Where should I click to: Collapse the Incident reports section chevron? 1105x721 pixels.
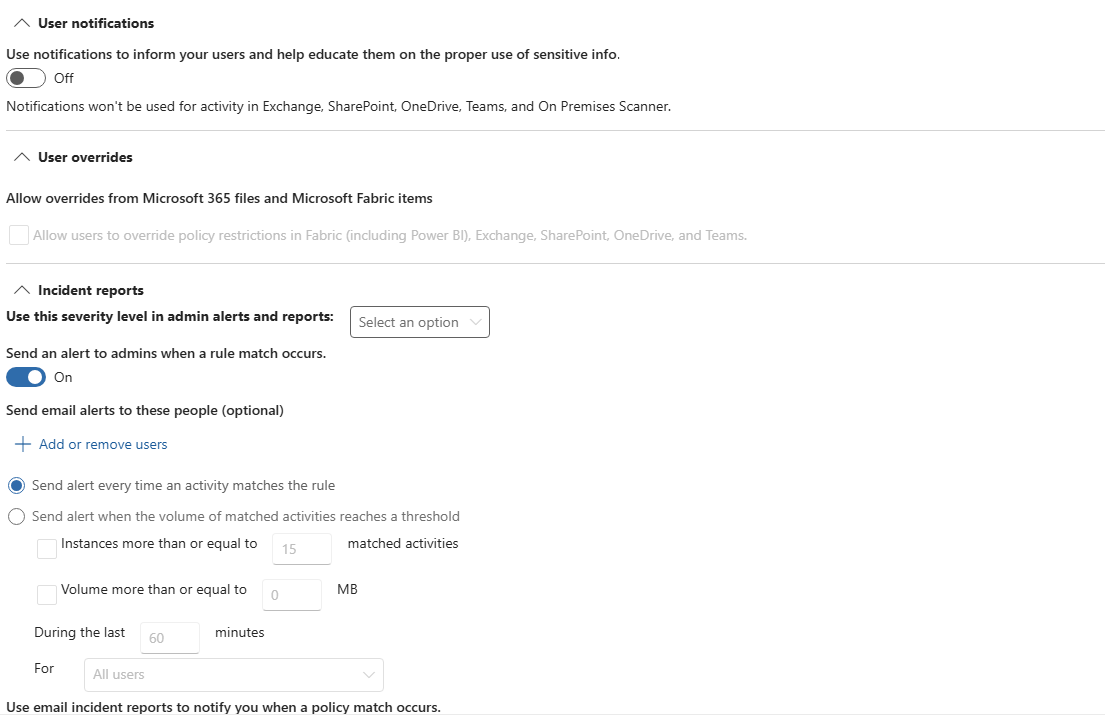pyautogui.click(x=22, y=290)
